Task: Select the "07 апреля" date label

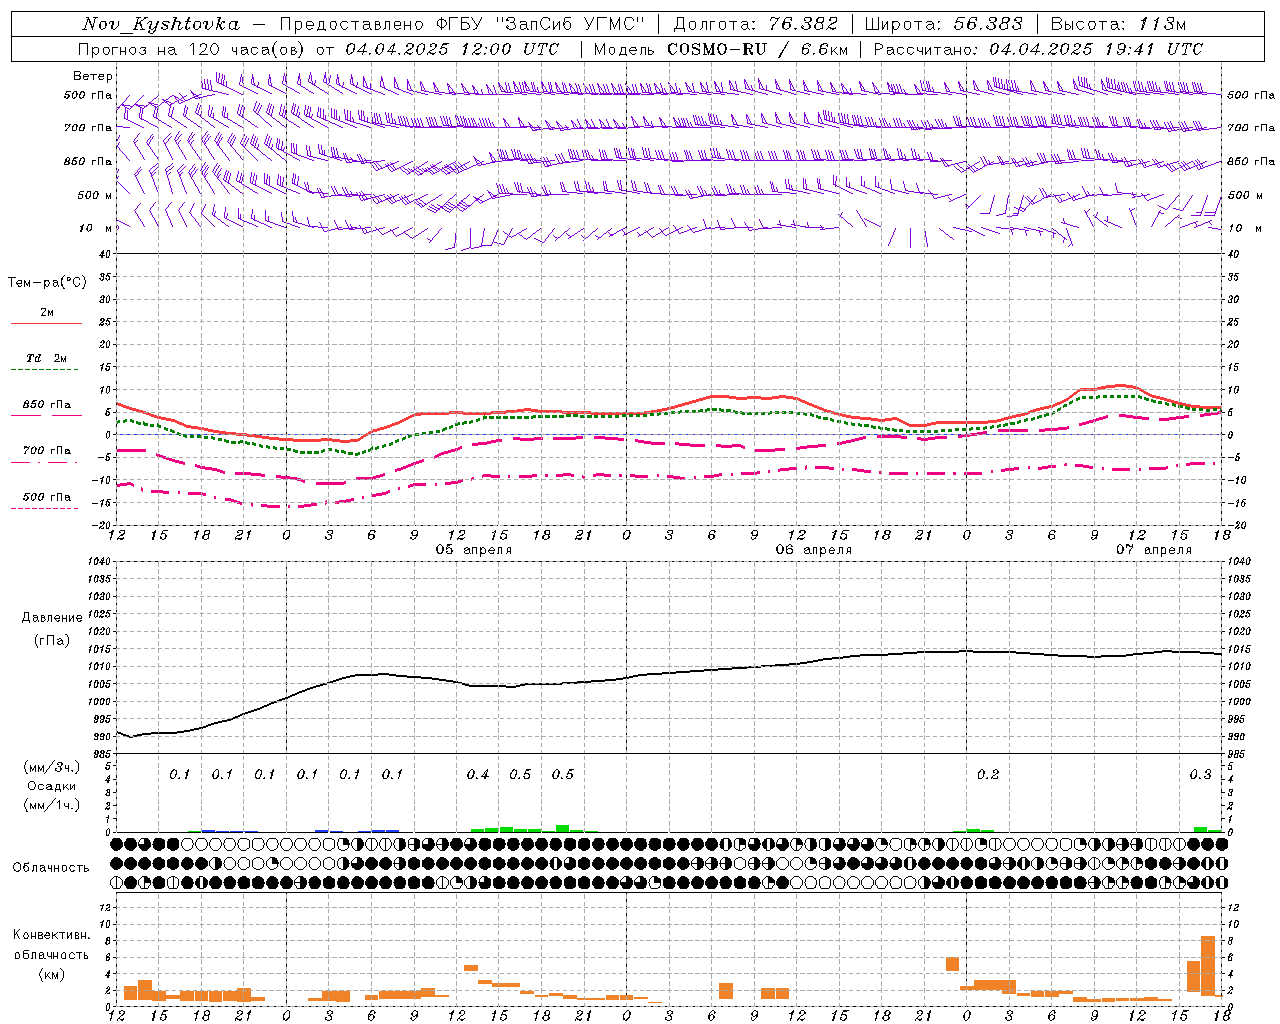Action: coord(1154,550)
